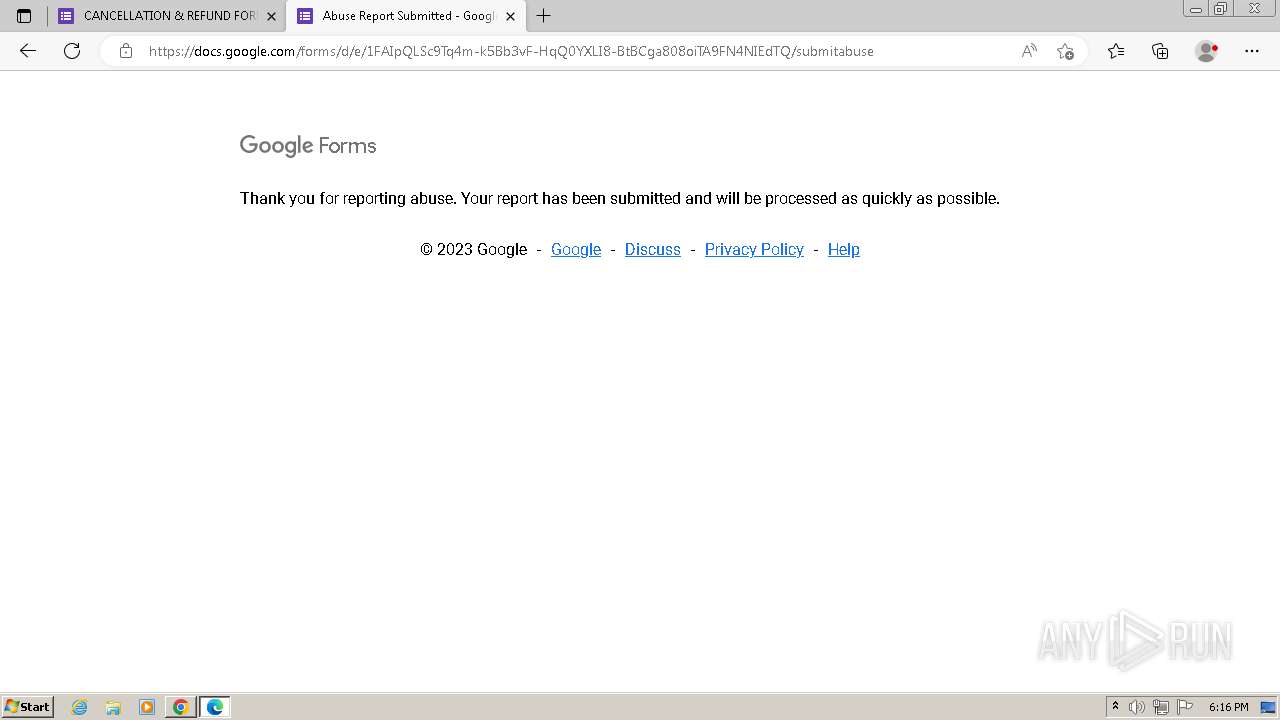View site security lock information
The image size is (1280, 720).
tap(126, 51)
